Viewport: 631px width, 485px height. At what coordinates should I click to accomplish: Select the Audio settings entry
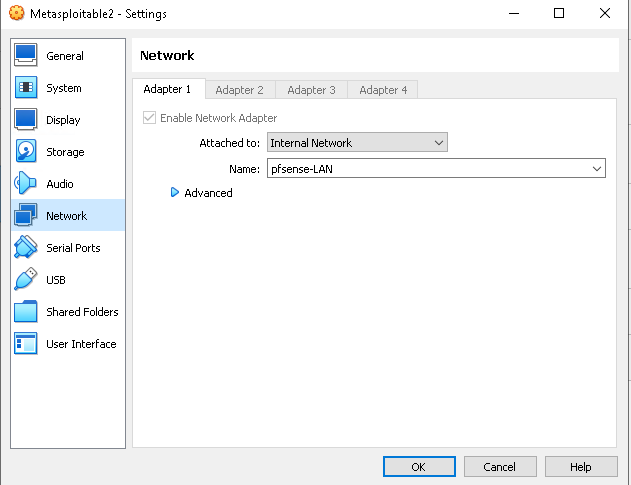[x=68, y=184]
